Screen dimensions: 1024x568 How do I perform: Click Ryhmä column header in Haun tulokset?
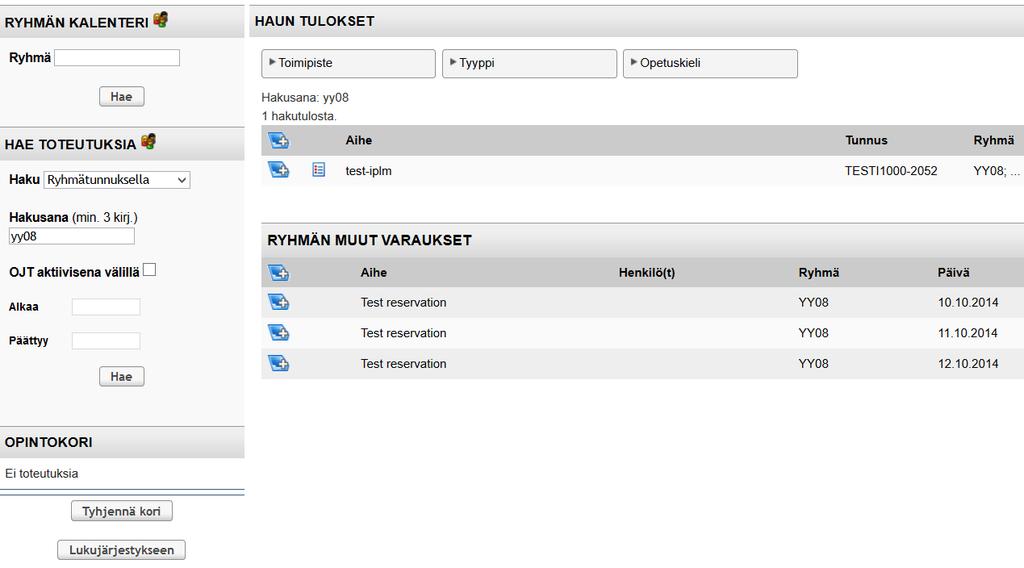coord(993,140)
